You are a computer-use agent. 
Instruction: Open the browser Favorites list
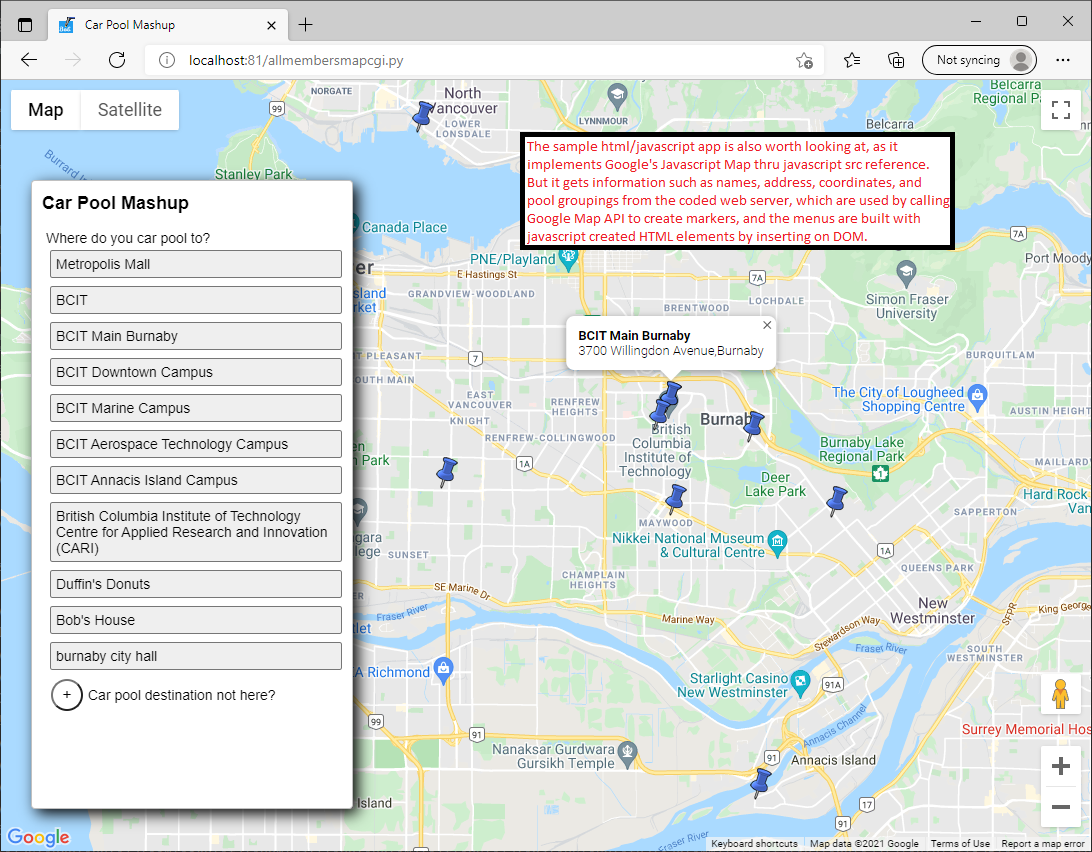(x=852, y=61)
